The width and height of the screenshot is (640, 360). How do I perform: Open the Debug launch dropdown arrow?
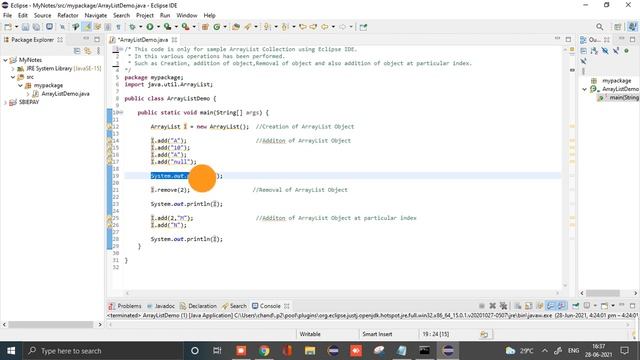(x=140, y=27)
